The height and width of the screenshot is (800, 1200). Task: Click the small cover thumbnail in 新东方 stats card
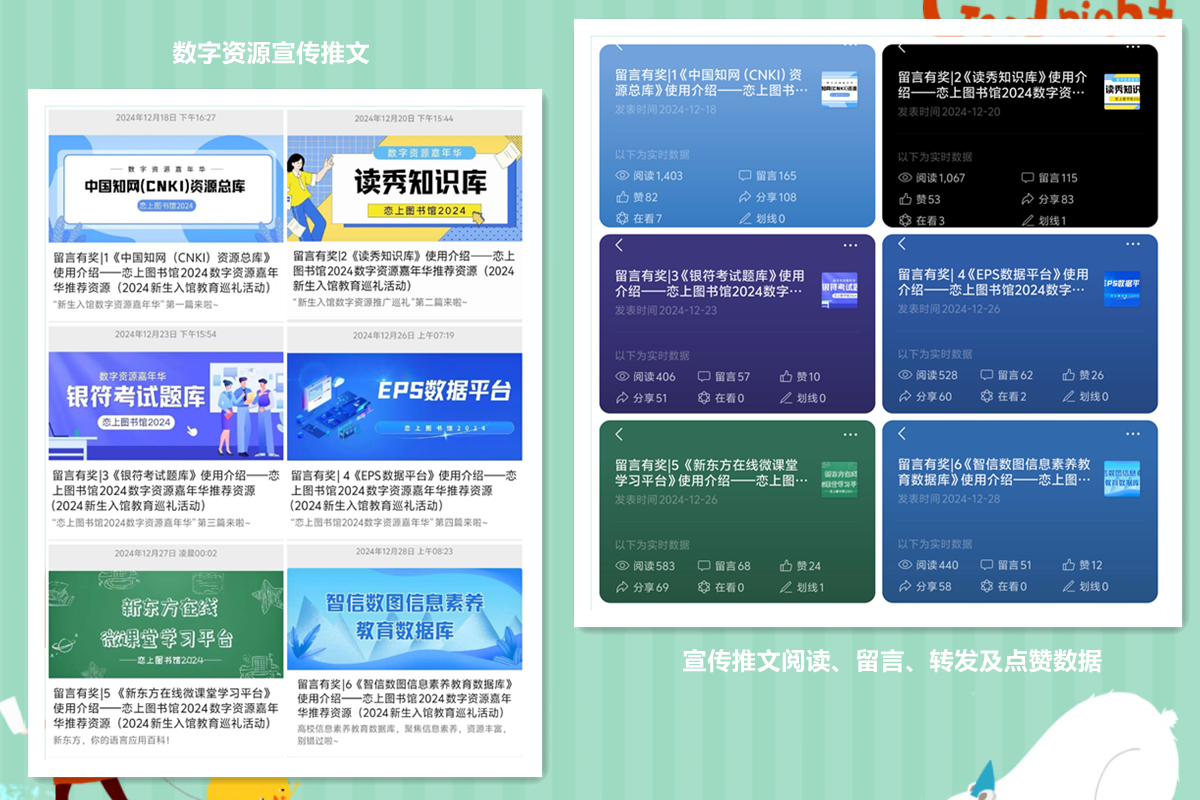click(840, 479)
